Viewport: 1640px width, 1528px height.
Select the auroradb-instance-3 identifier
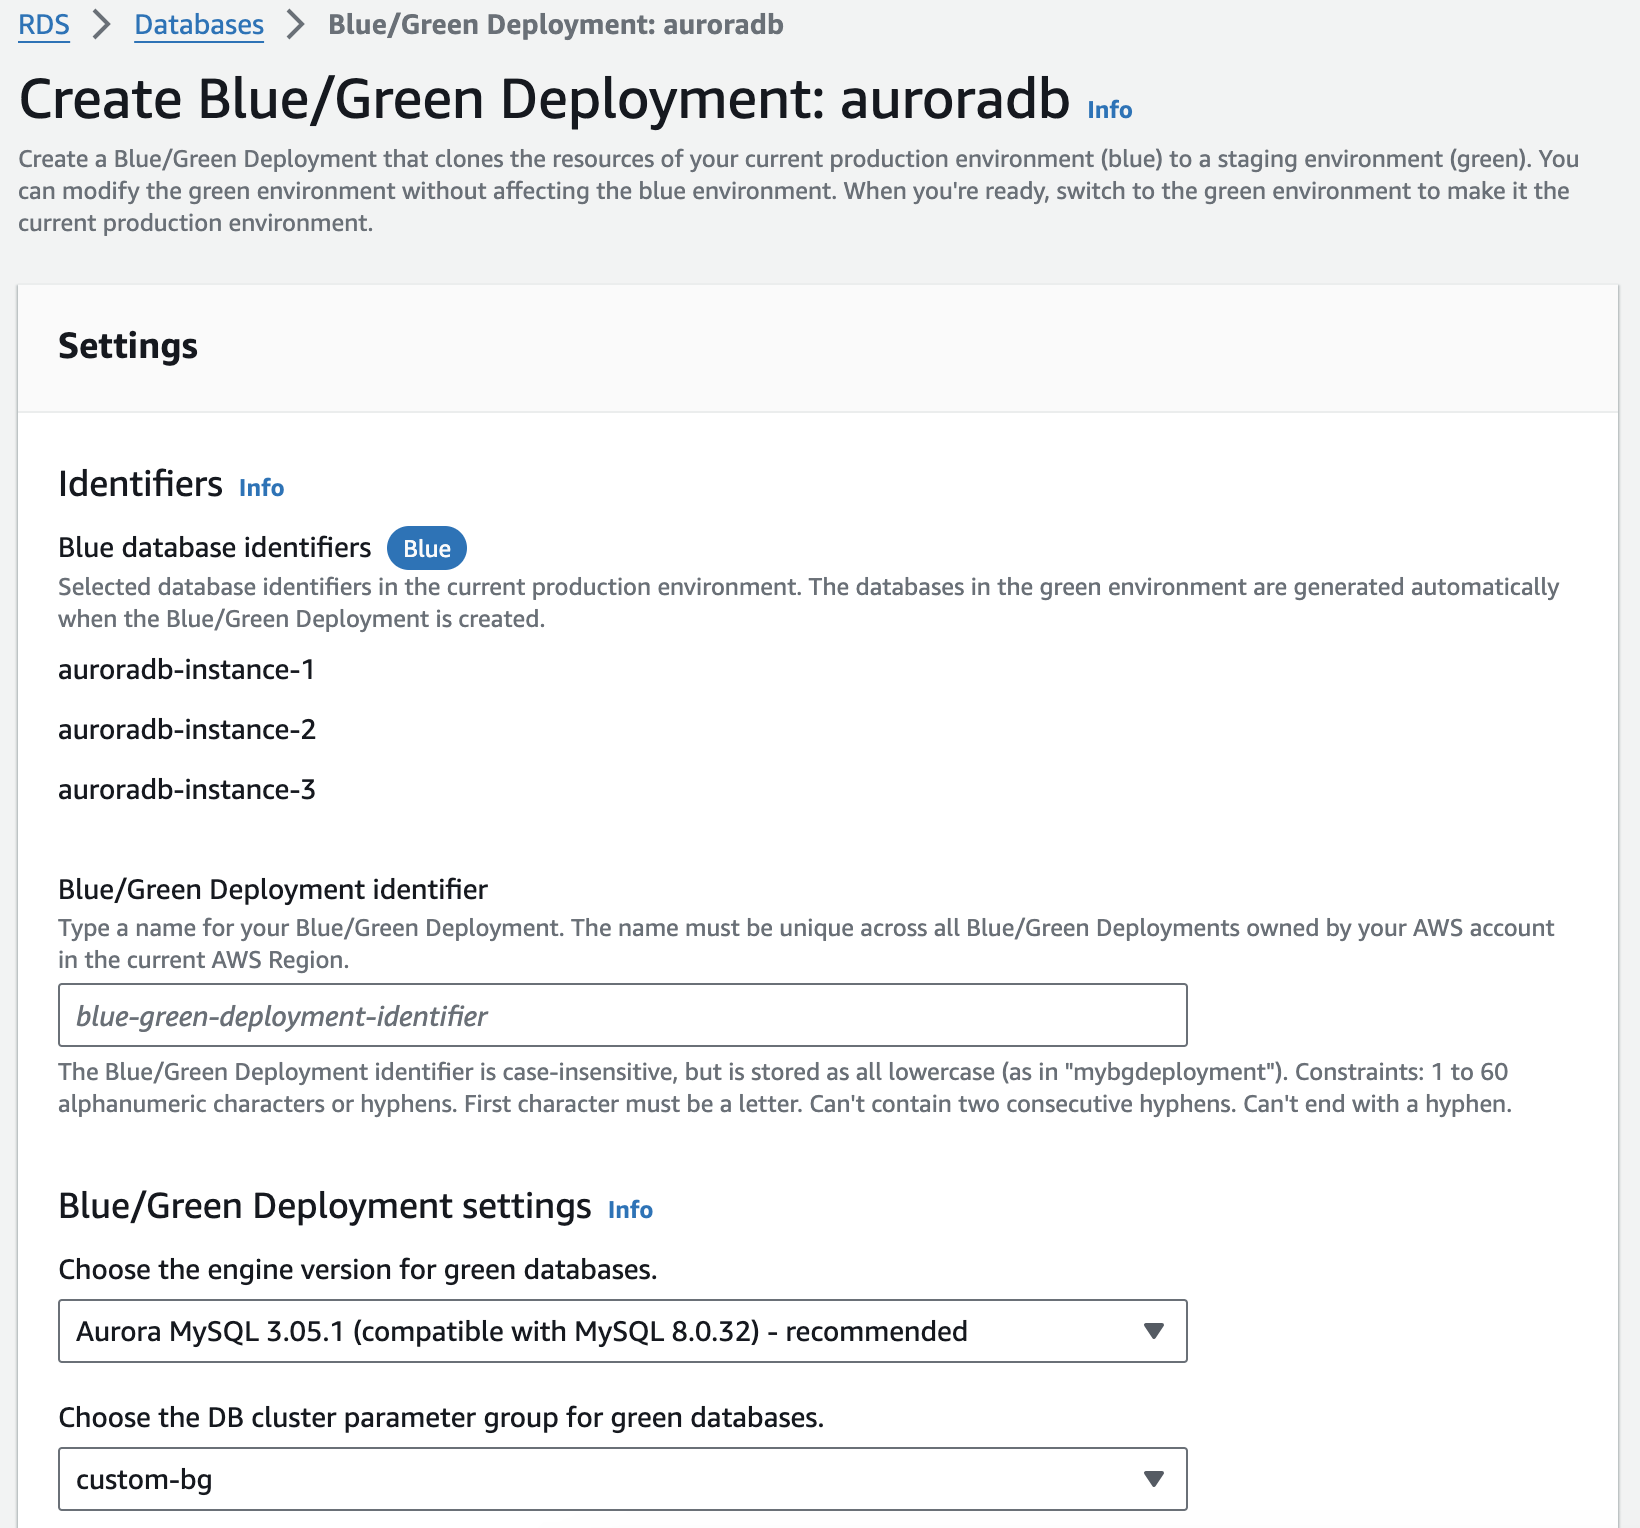click(187, 789)
